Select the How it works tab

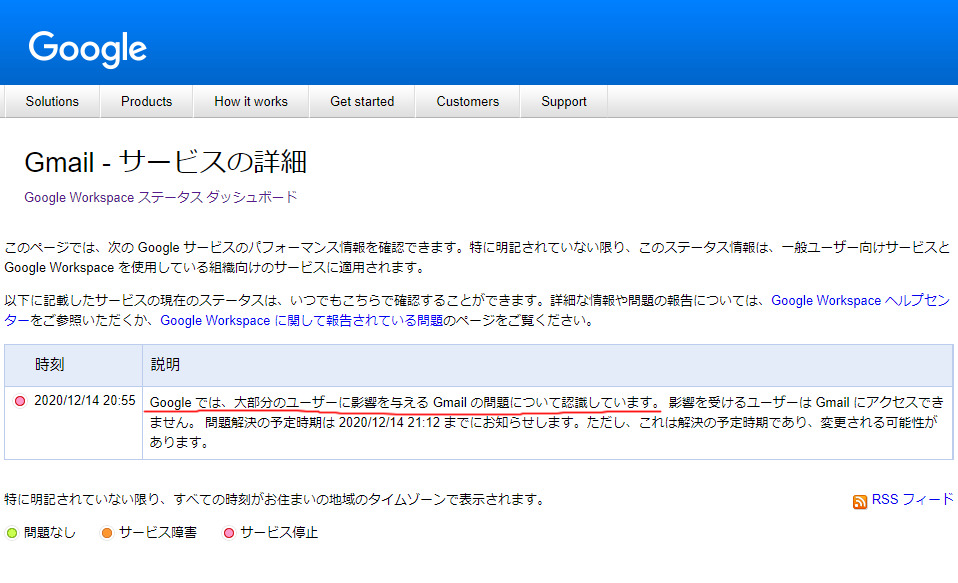pos(251,101)
